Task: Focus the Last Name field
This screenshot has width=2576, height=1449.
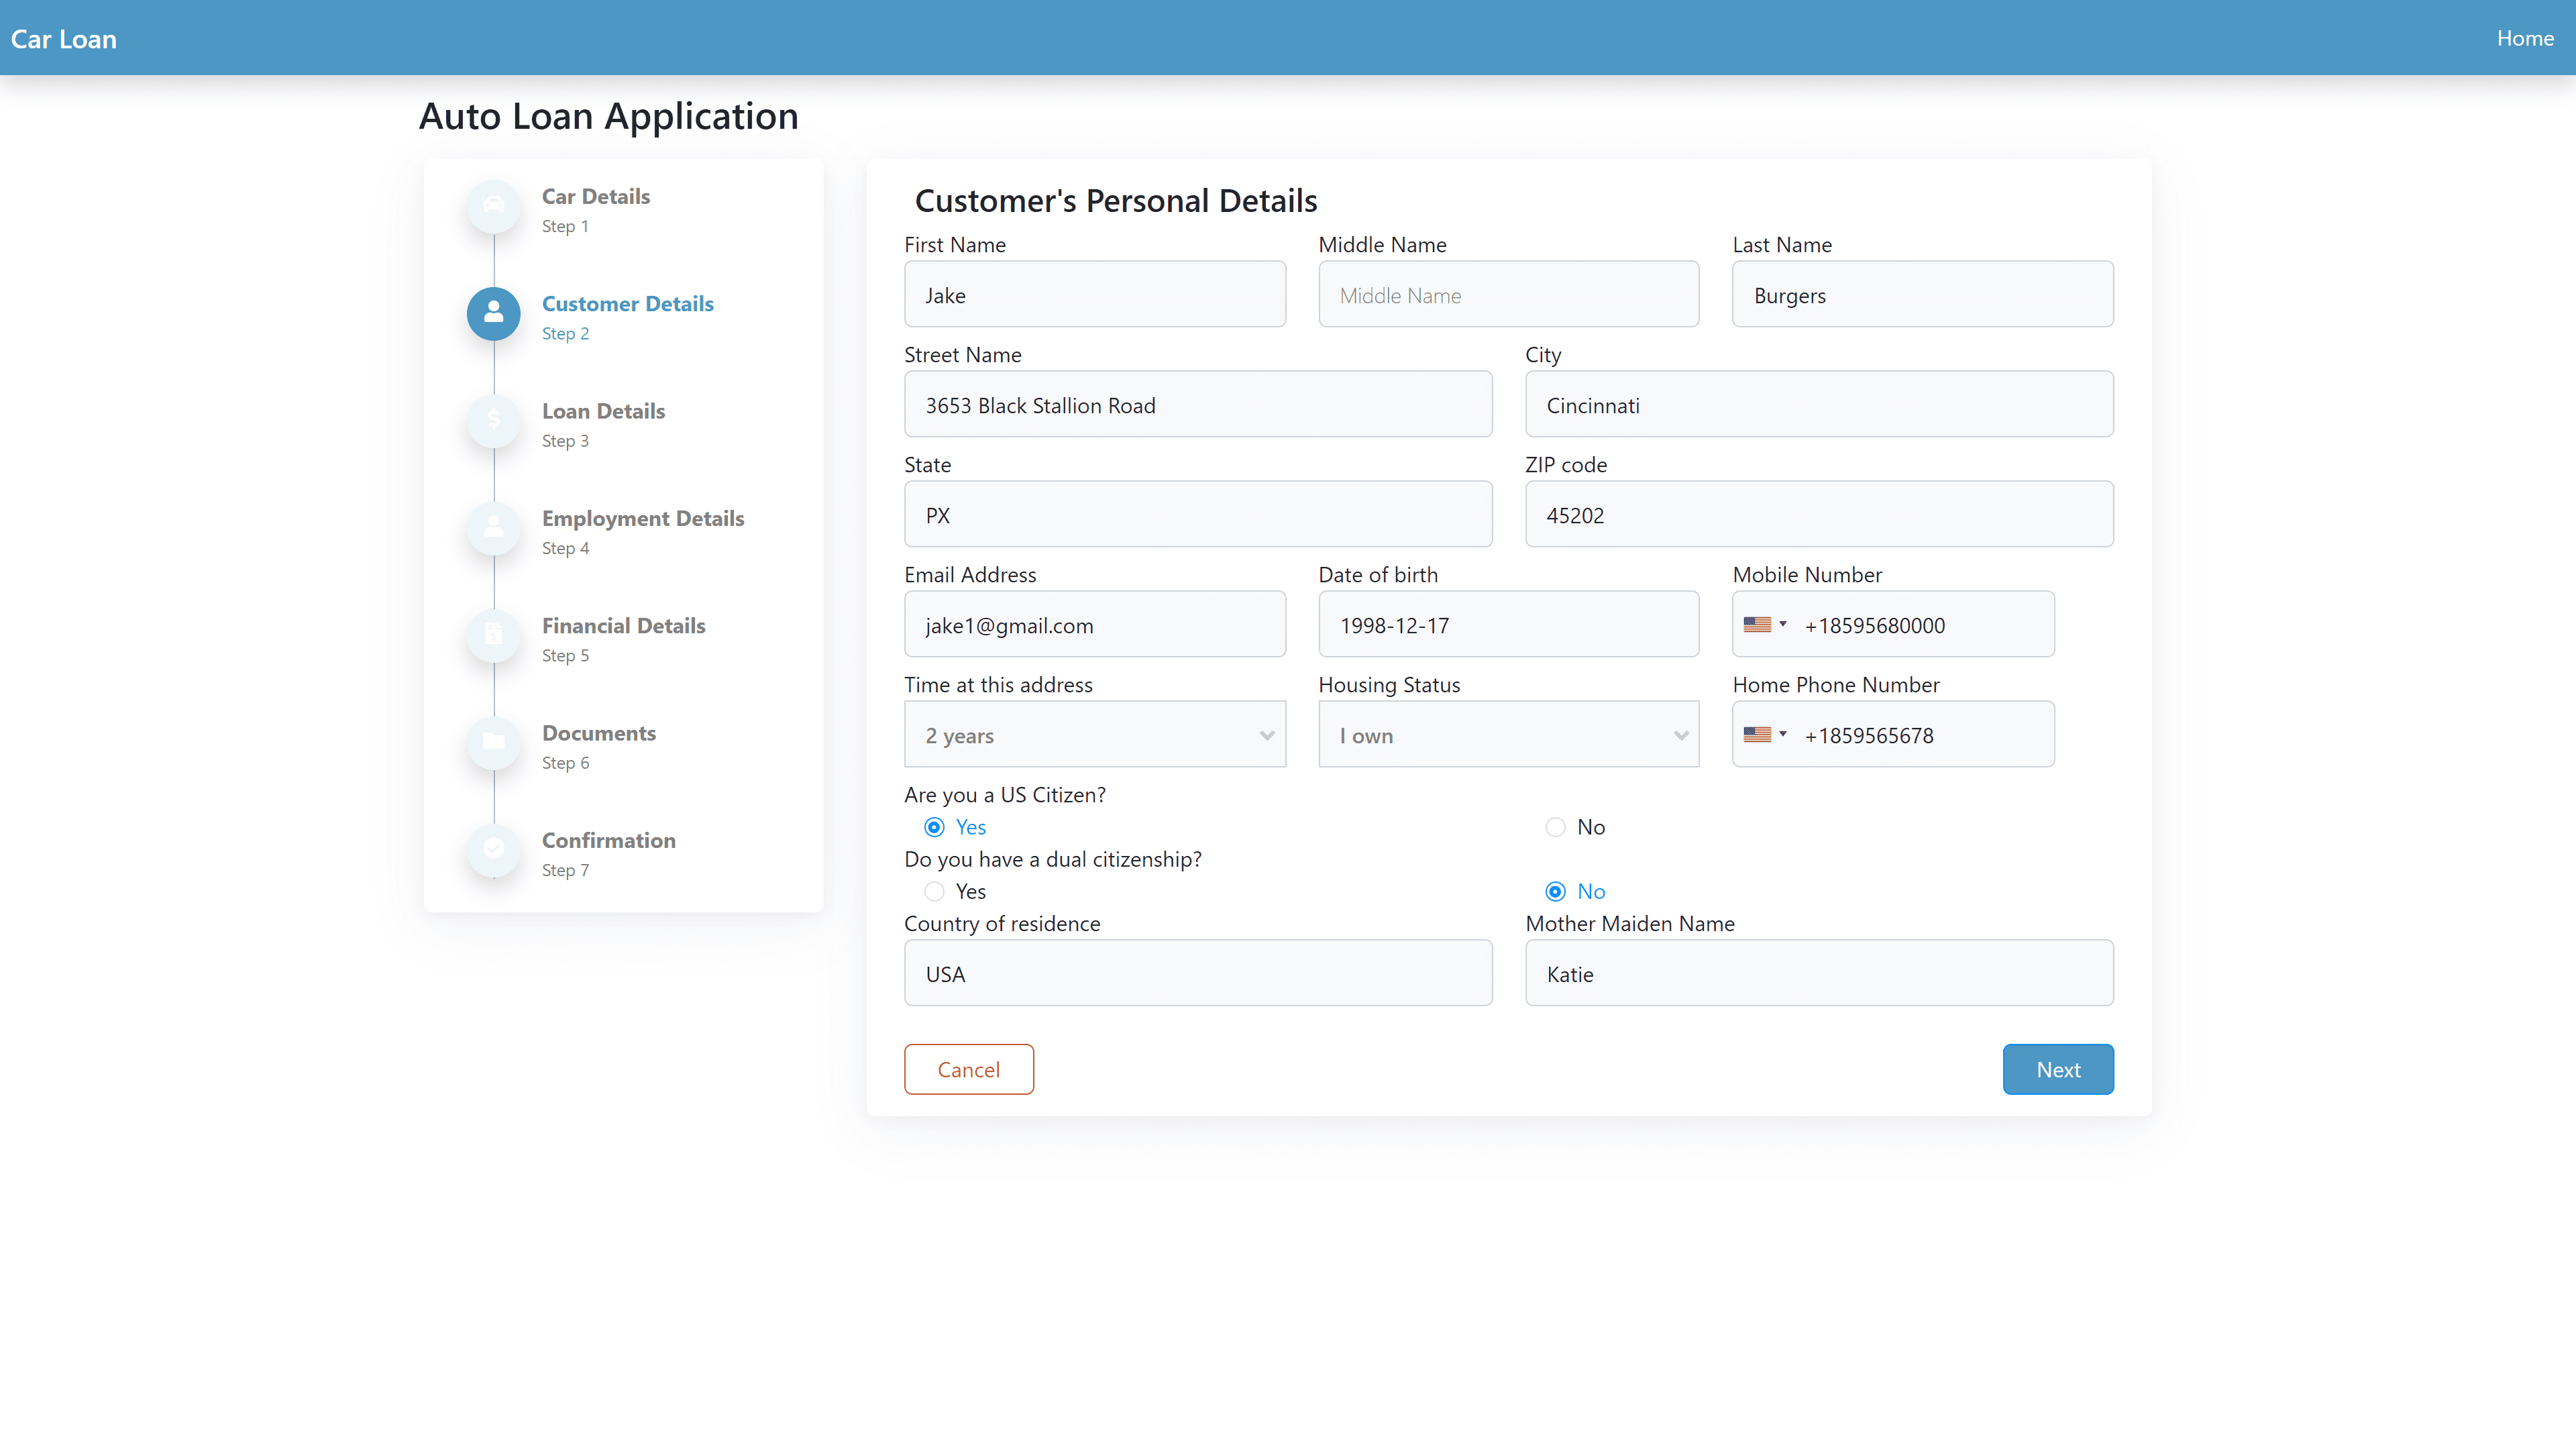Action: pos(1923,294)
